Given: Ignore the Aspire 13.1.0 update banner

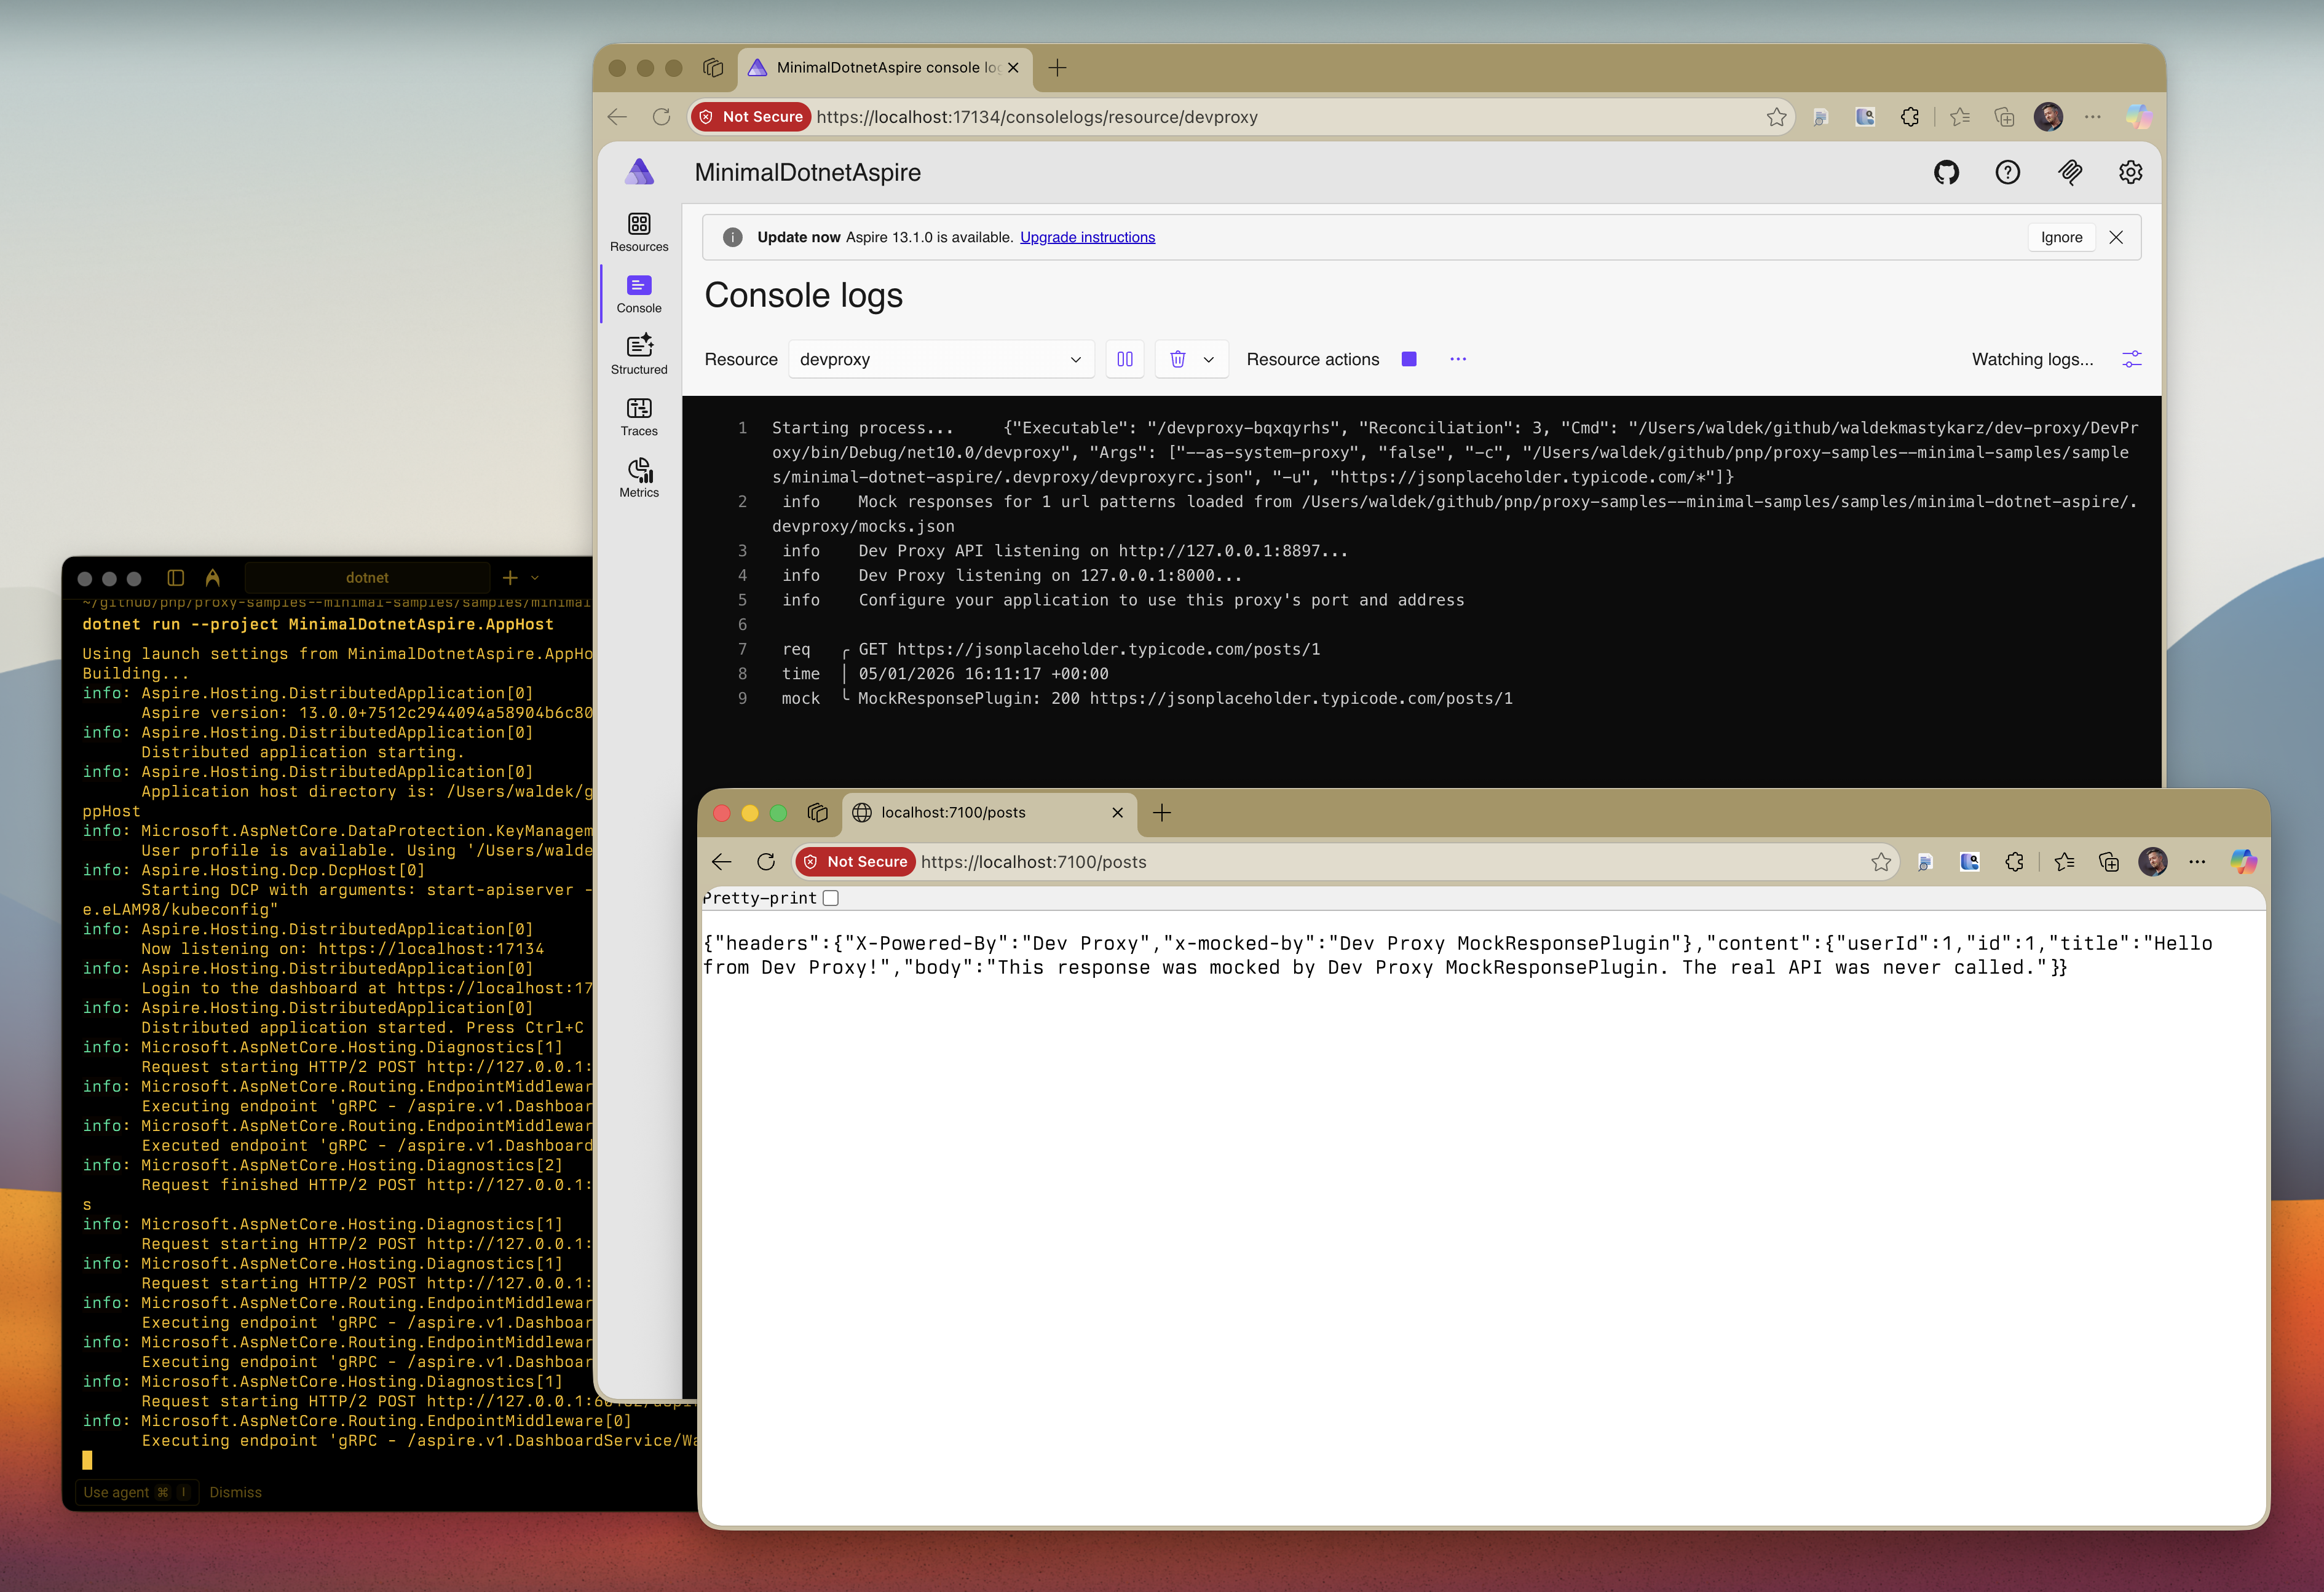Looking at the screenshot, I should coord(2061,237).
